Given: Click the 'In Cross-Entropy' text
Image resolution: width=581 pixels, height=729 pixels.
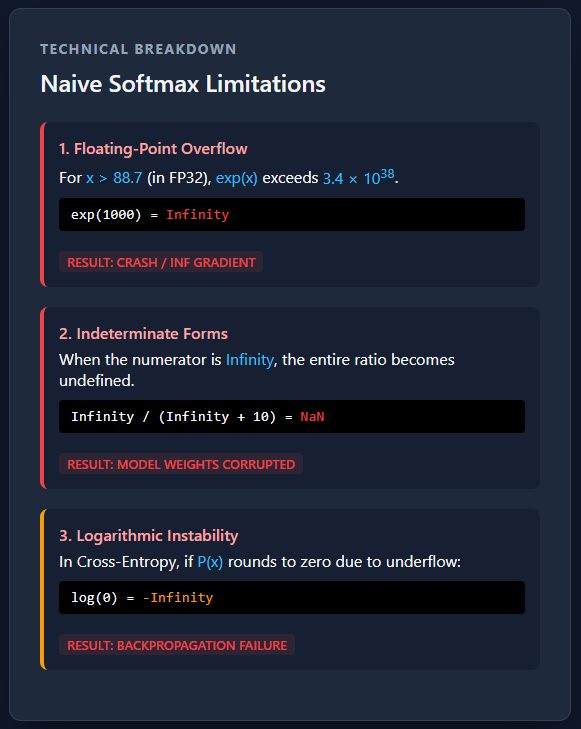Looking at the screenshot, I should [119, 562].
